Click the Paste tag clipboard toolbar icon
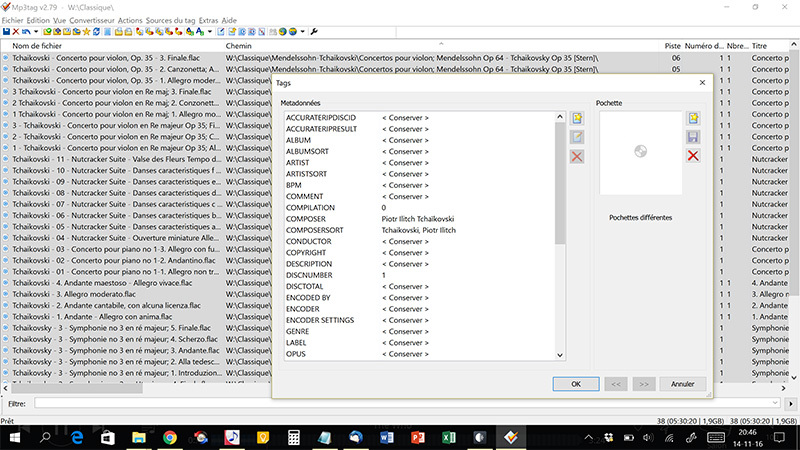Screen dimensions: 800x450 coord(128,32)
